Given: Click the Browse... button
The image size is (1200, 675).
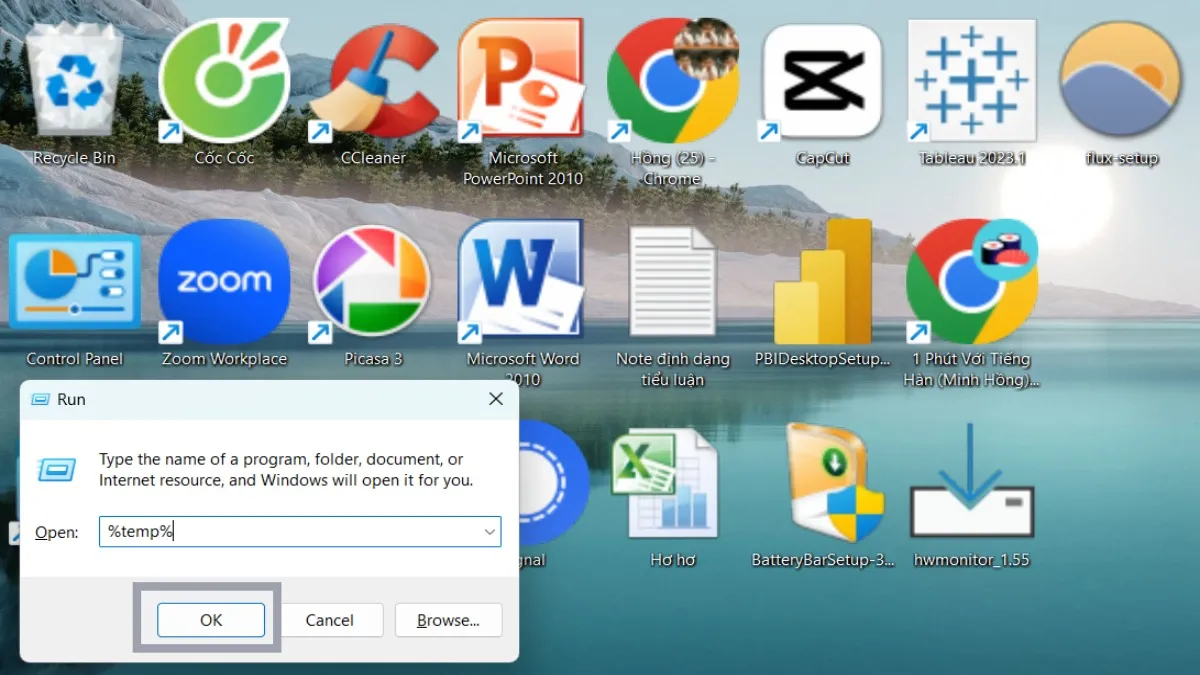Looking at the screenshot, I should click(448, 620).
